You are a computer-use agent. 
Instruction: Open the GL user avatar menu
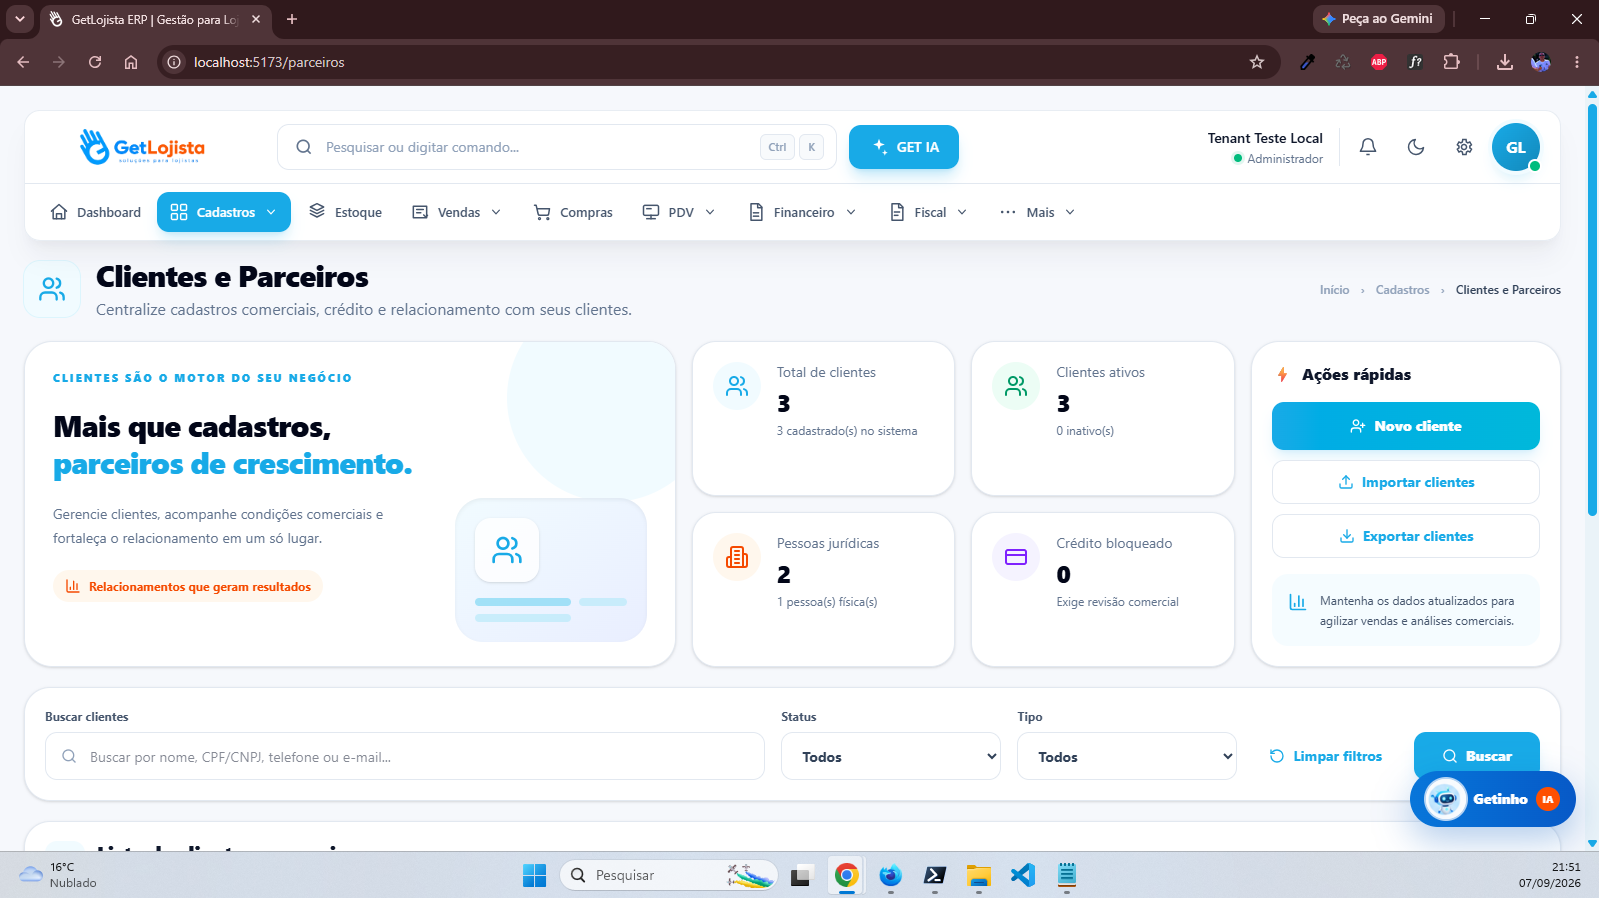pyautogui.click(x=1516, y=147)
